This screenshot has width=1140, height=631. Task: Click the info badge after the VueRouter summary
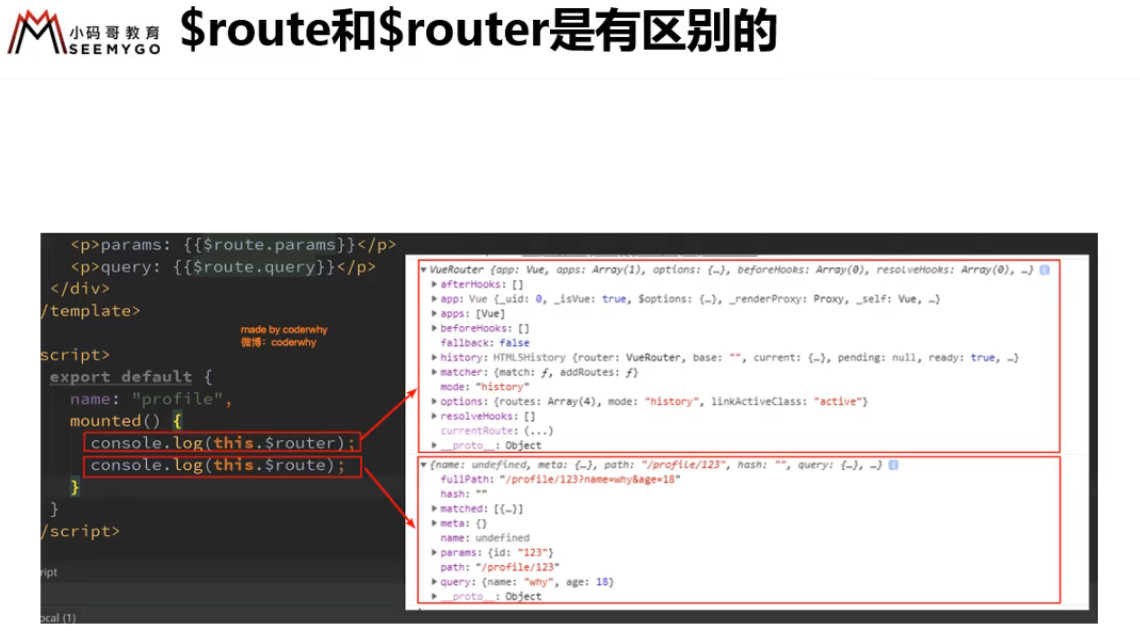[x=1045, y=270]
